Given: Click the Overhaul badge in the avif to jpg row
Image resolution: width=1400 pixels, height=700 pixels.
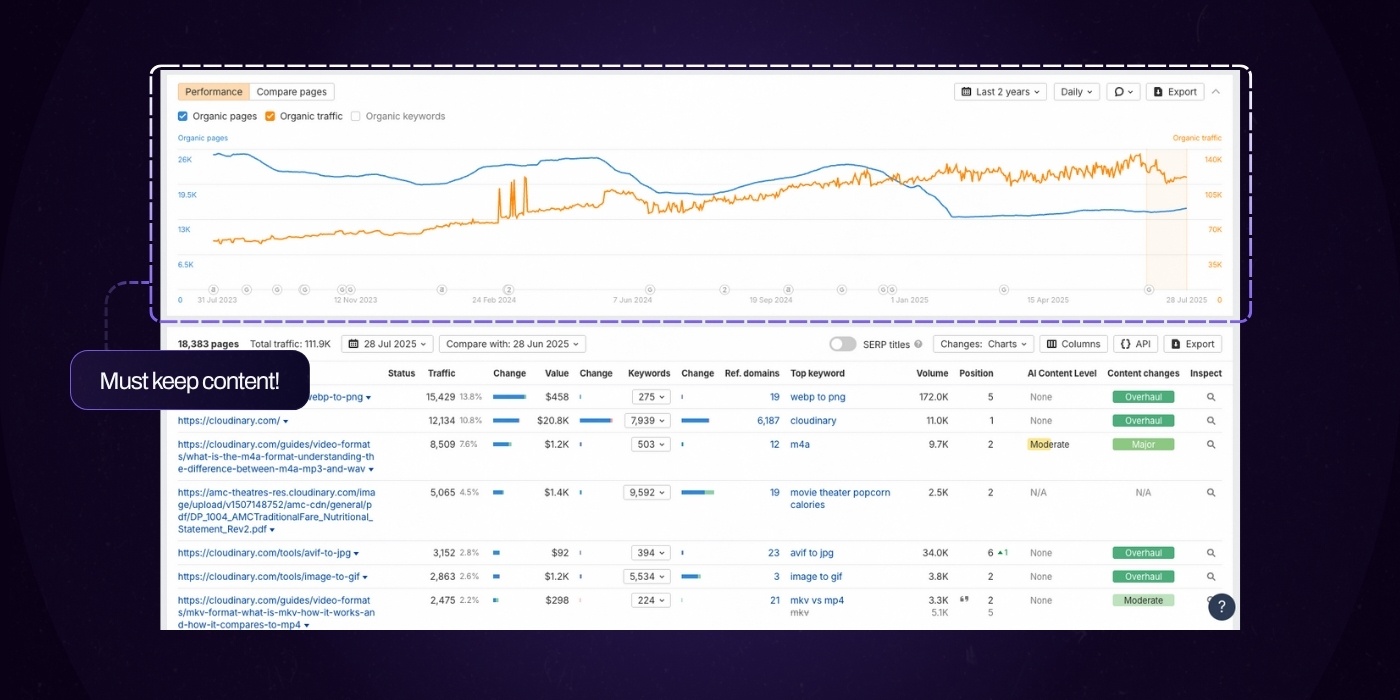Looking at the screenshot, I should click(x=1143, y=553).
